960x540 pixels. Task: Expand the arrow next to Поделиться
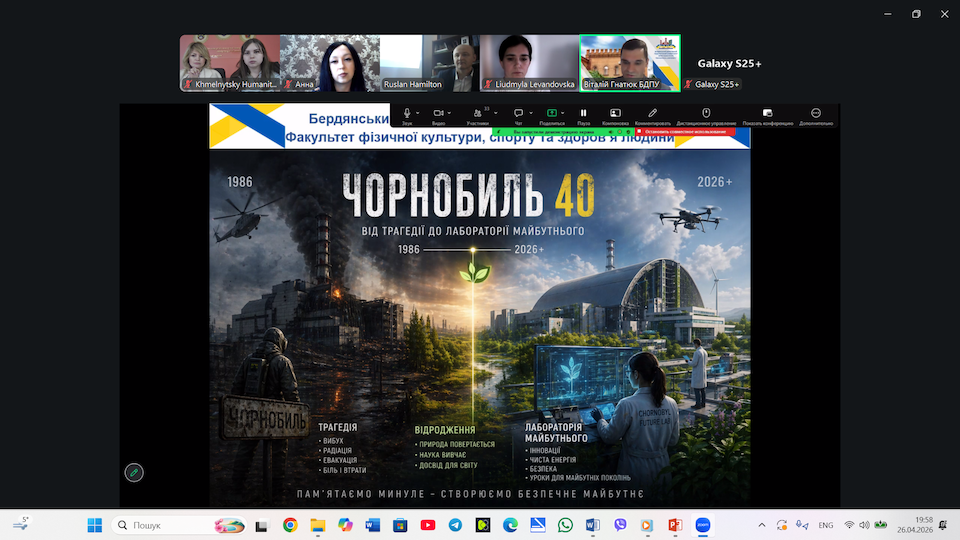pyautogui.click(x=563, y=113)
